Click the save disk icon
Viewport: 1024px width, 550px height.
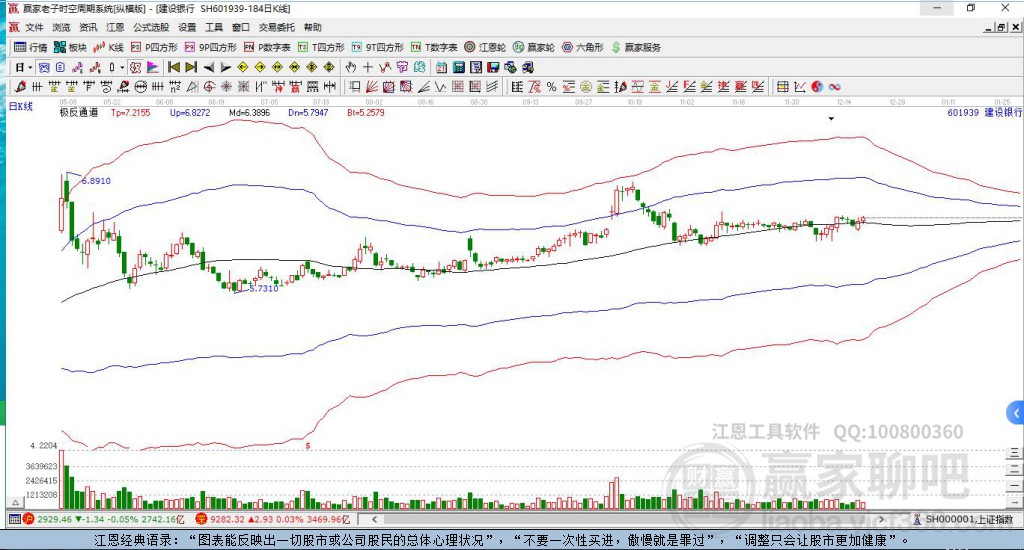point(493,67)
